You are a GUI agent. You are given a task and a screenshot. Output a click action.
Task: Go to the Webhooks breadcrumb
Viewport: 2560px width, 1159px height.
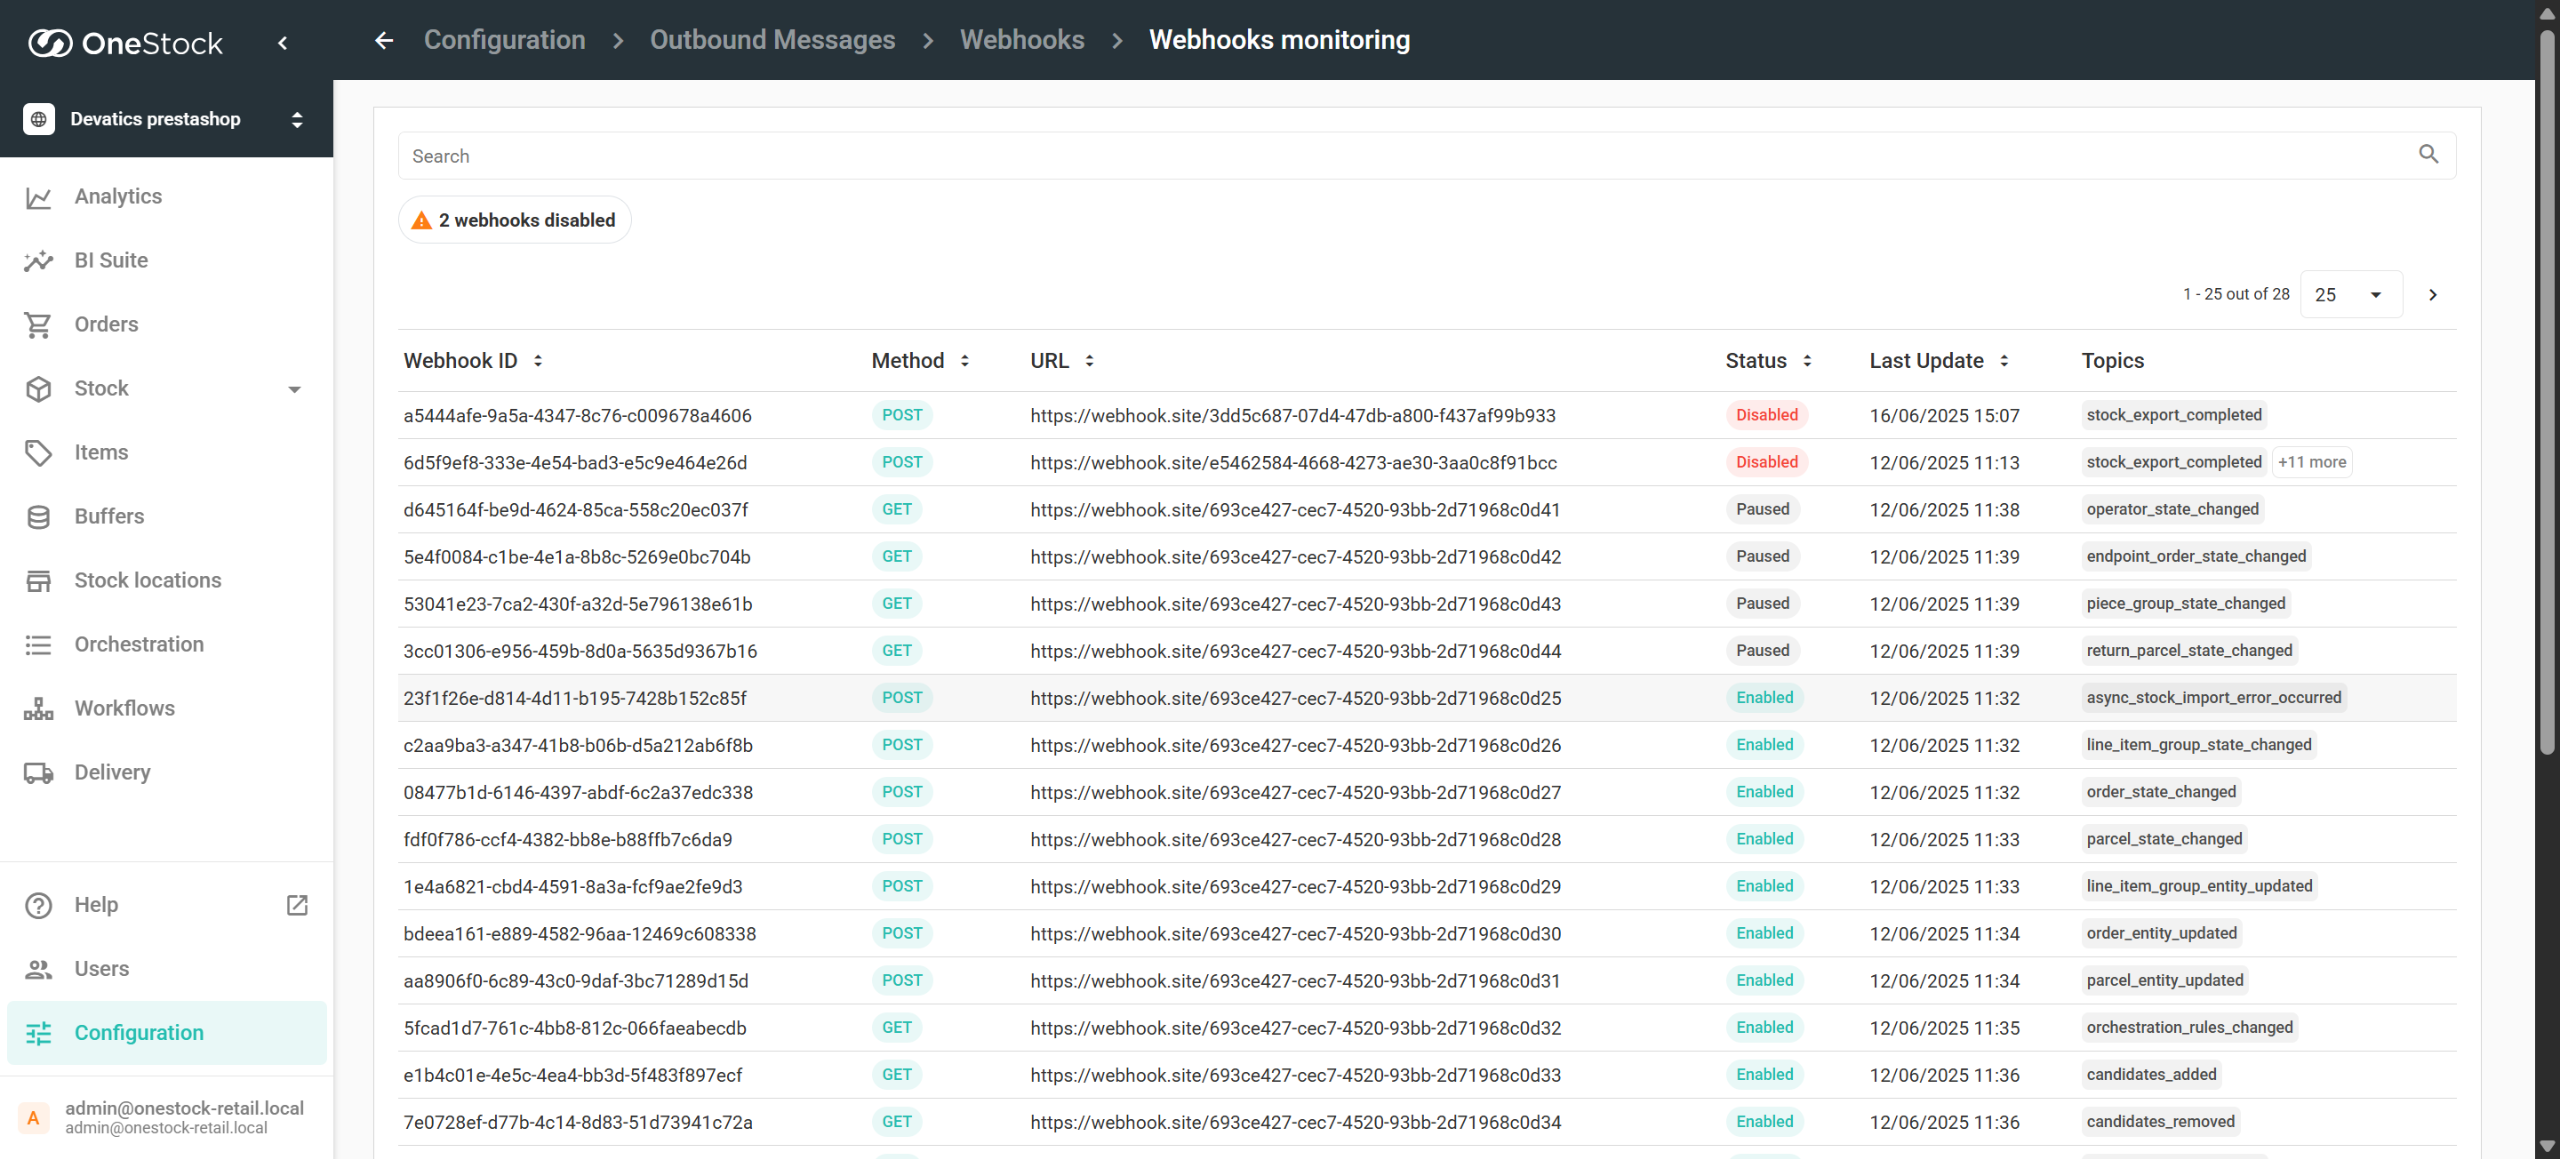[x=1021, y=40]
